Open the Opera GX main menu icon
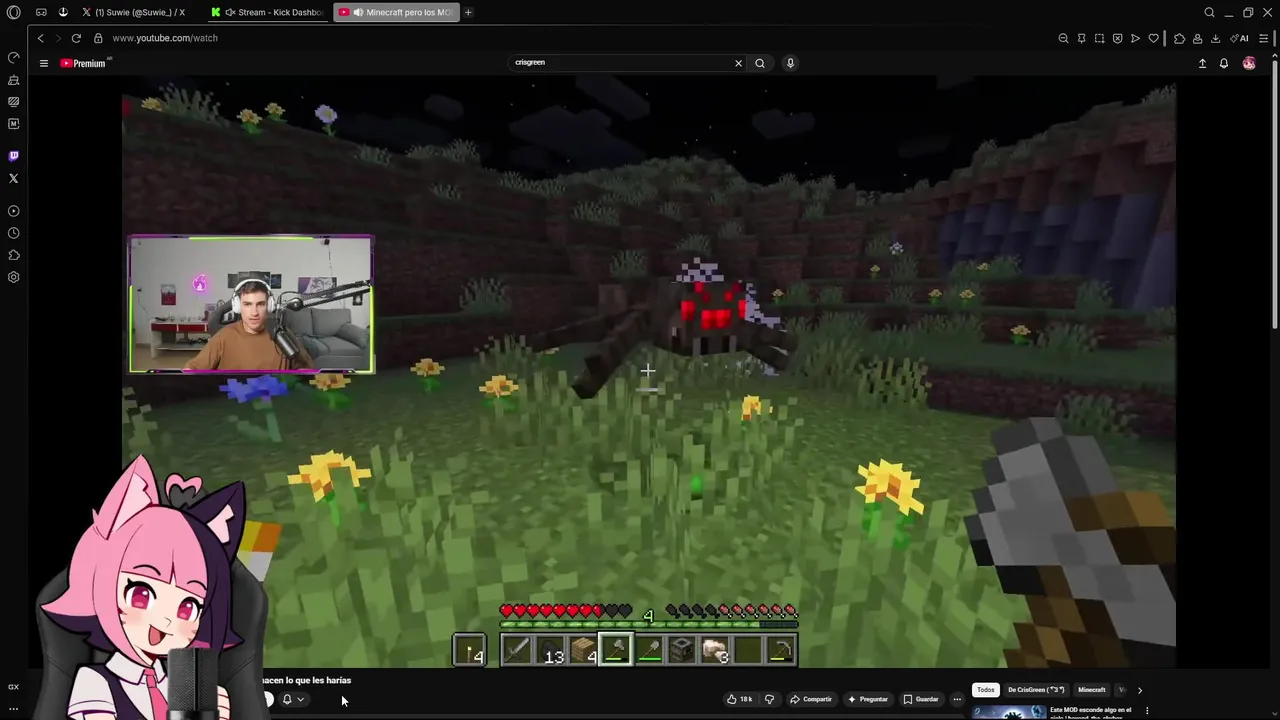The width and height of the screenshot is (1280, 720). click(13, 12)
